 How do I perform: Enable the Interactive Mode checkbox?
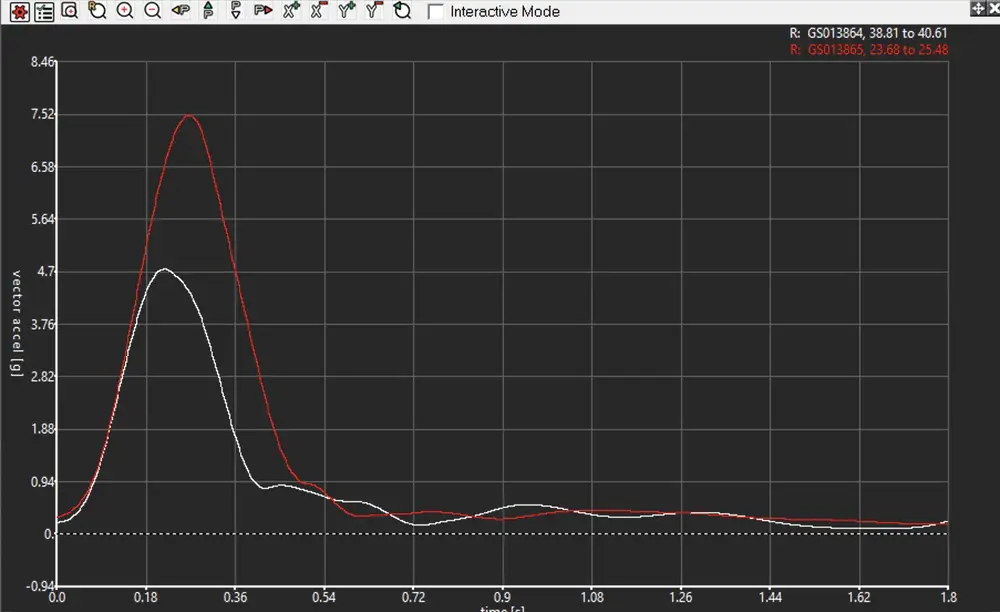[x=436, y=11]
